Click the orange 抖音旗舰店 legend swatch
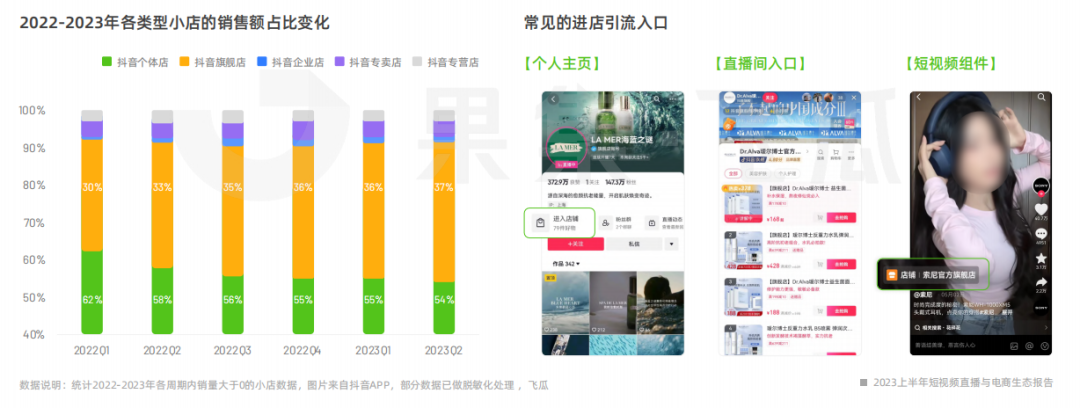This screenshot has height=408, width=1080. click(x=184, y=61)
